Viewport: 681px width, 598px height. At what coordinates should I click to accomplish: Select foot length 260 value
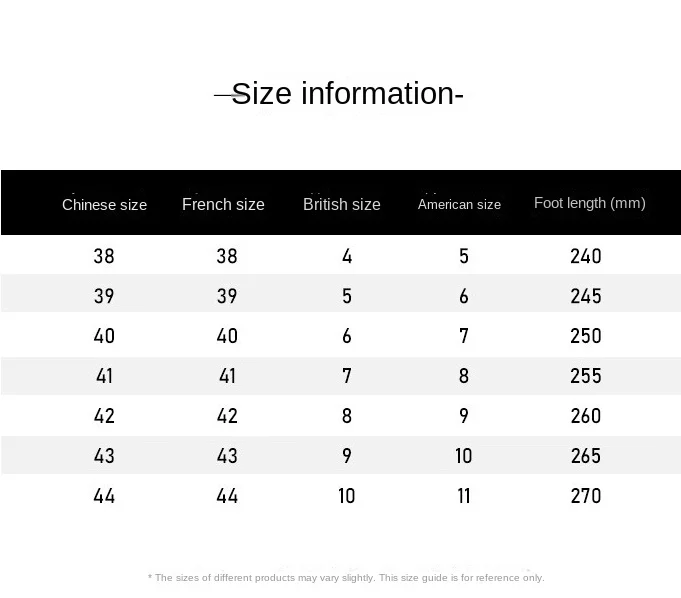pos(585,416)
